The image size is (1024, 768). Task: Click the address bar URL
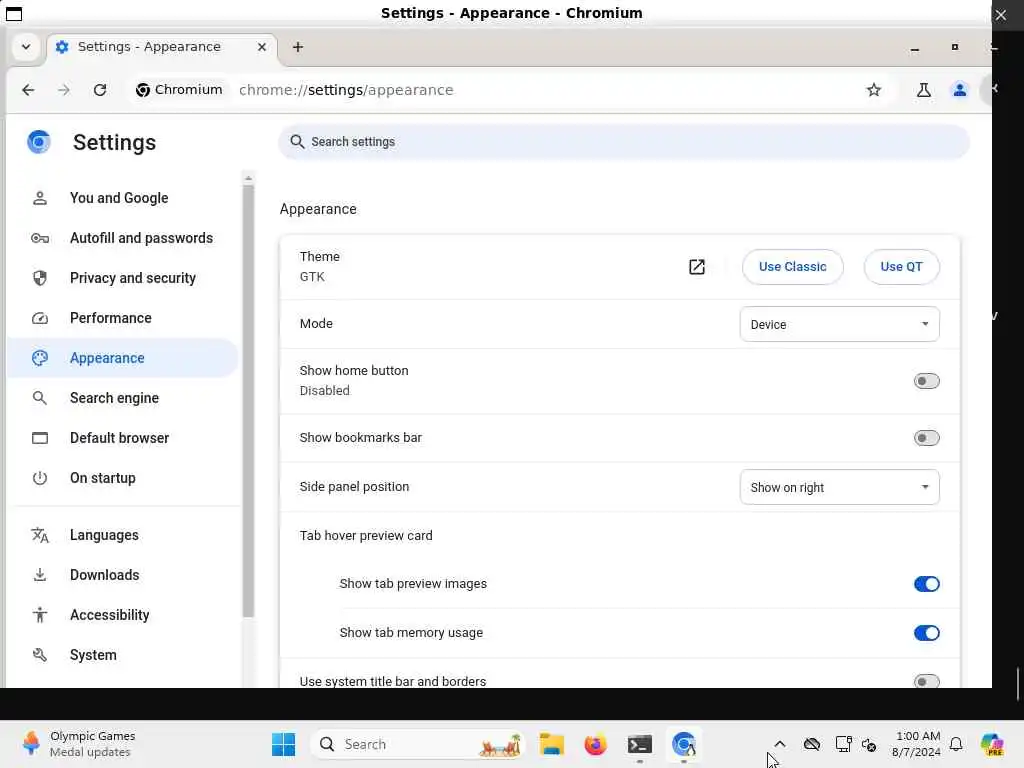(x=346, y=90)
